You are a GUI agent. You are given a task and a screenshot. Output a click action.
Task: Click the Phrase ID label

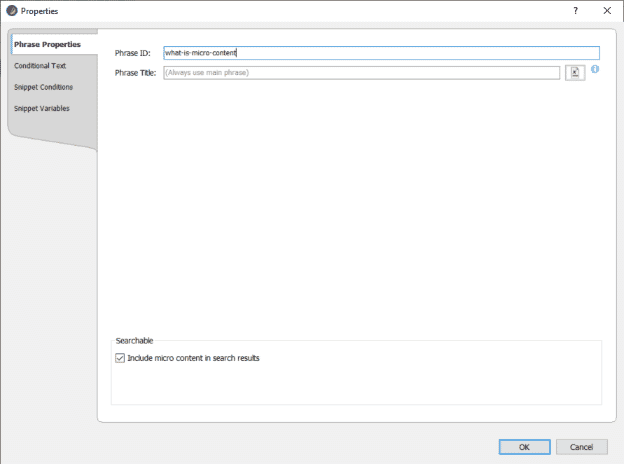coord(133,53)
